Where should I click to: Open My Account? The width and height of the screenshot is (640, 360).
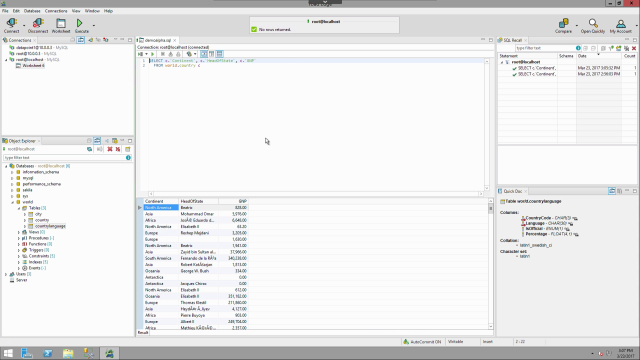click(x=620, y=25)
